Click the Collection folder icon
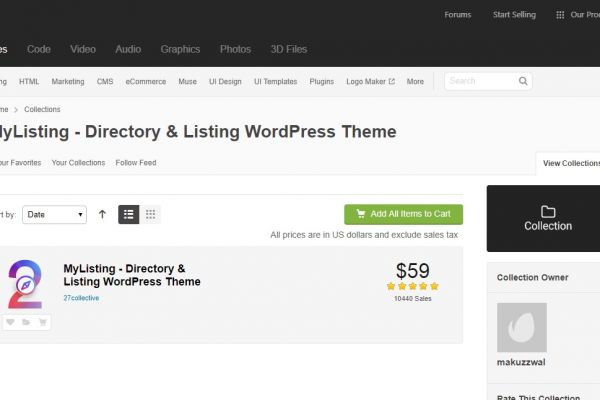 (x=548, y=212)
